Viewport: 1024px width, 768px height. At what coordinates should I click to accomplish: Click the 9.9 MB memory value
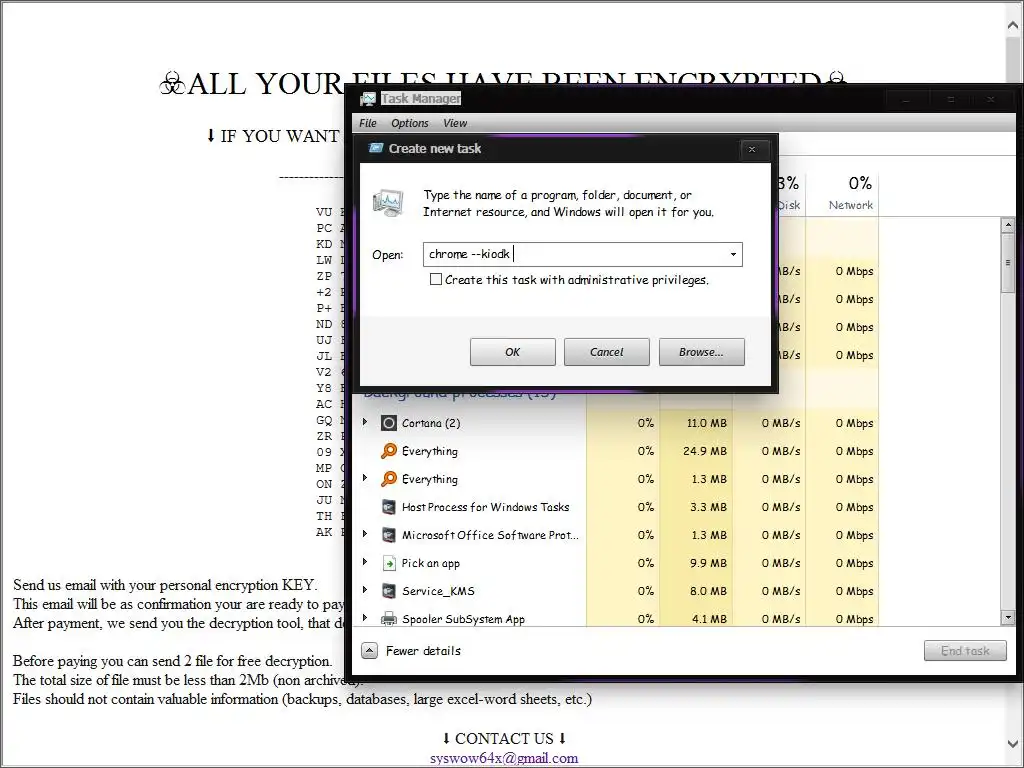[709, 563]
